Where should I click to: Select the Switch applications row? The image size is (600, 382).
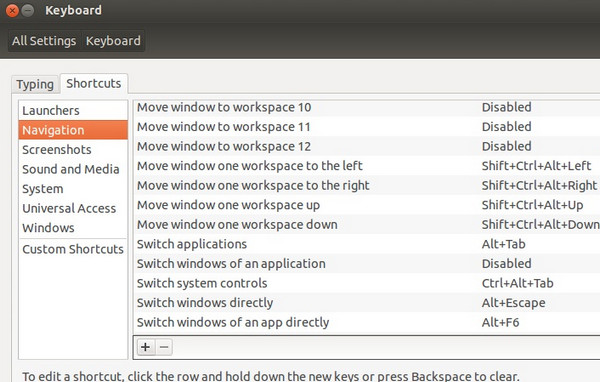pyautogui.click(x=367, y=244)
